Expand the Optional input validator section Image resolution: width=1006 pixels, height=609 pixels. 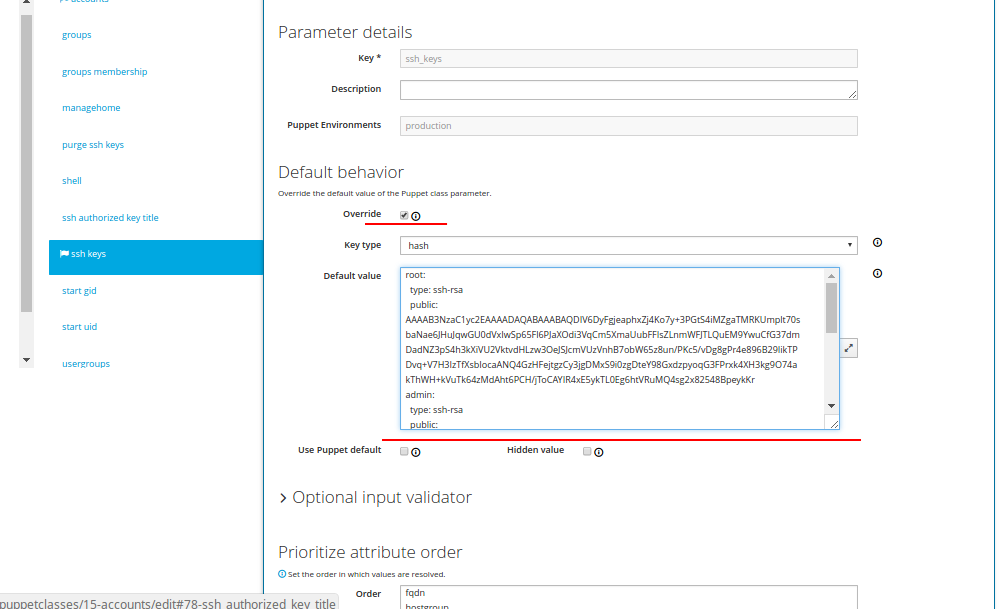tap(375, 497)
